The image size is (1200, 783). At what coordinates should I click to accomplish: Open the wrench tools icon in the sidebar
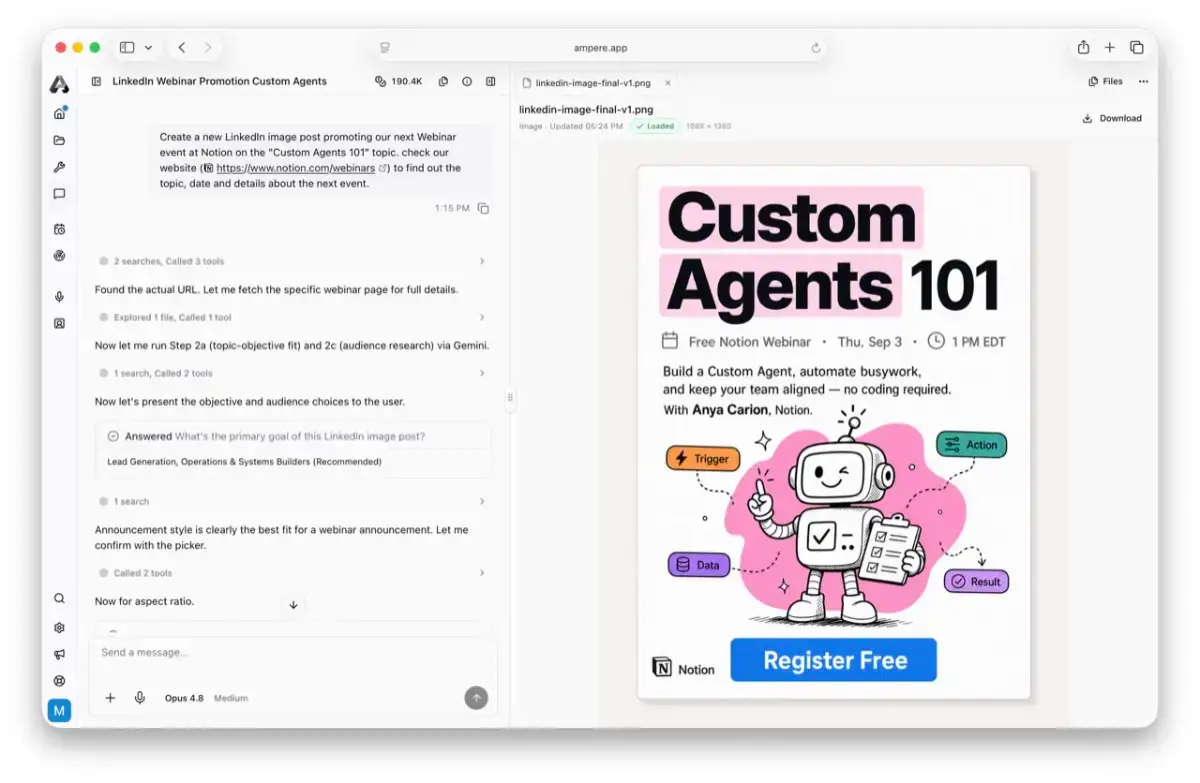pyautogui.click(x=60, y=167)
